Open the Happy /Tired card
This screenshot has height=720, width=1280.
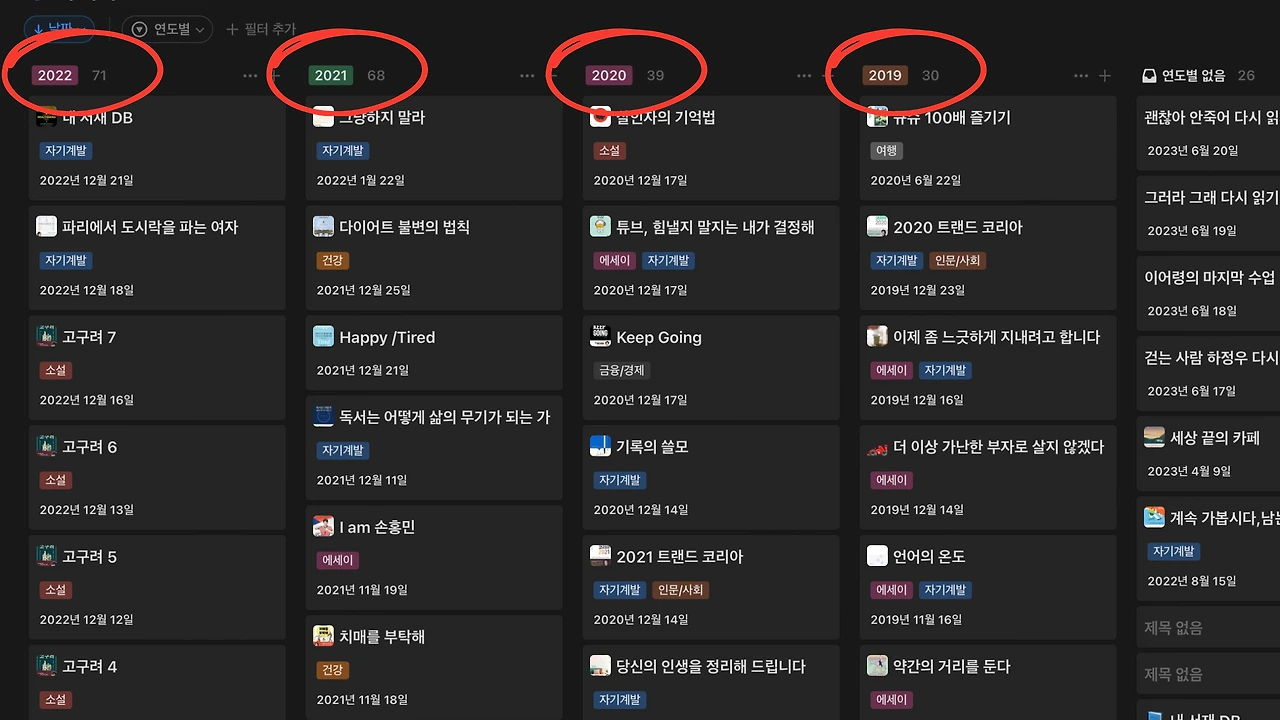coord(434,353)
